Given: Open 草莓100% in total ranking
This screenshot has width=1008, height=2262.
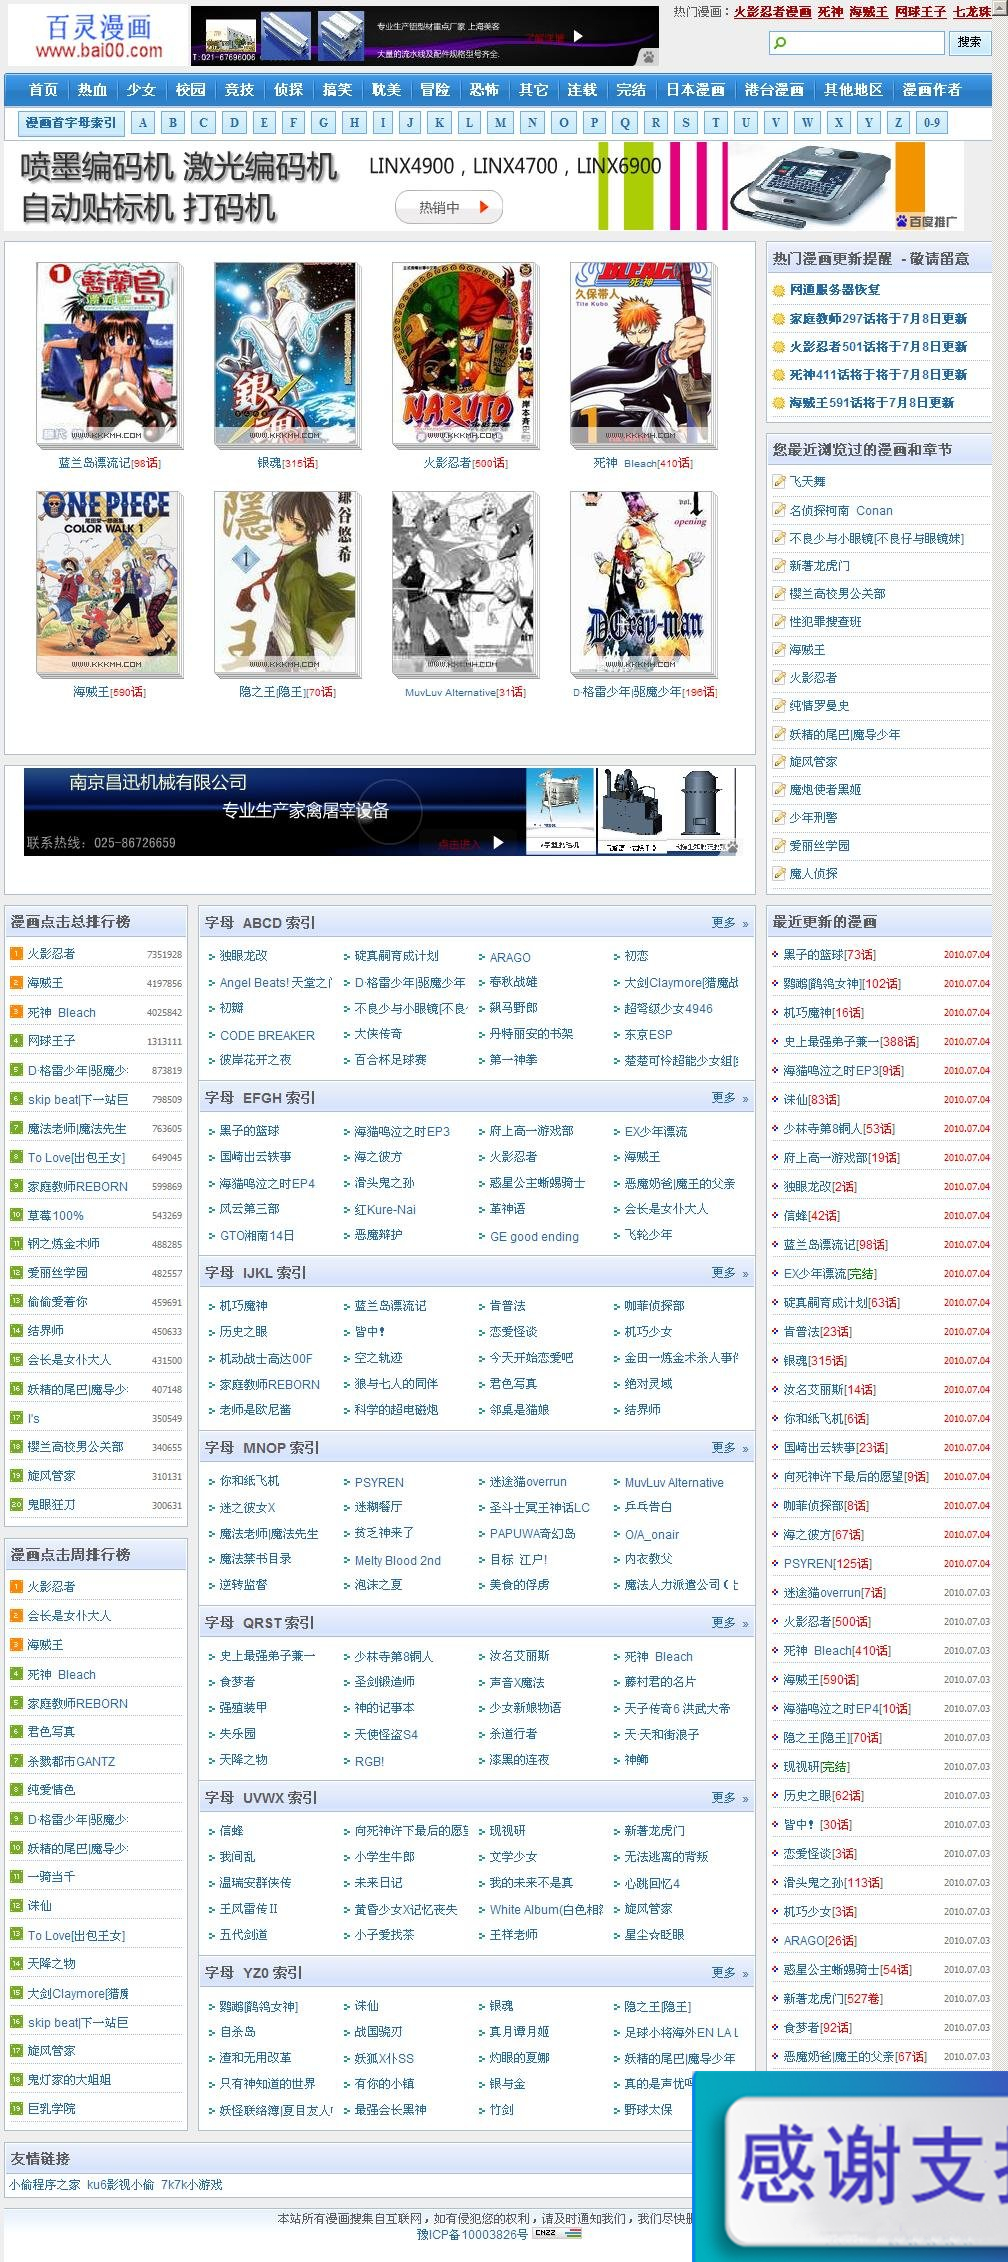Looking at the screenshot, I should tap(55, 1215).
